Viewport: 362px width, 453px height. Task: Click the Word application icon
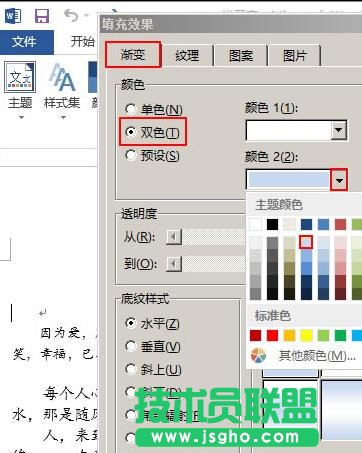click(13, 15)
